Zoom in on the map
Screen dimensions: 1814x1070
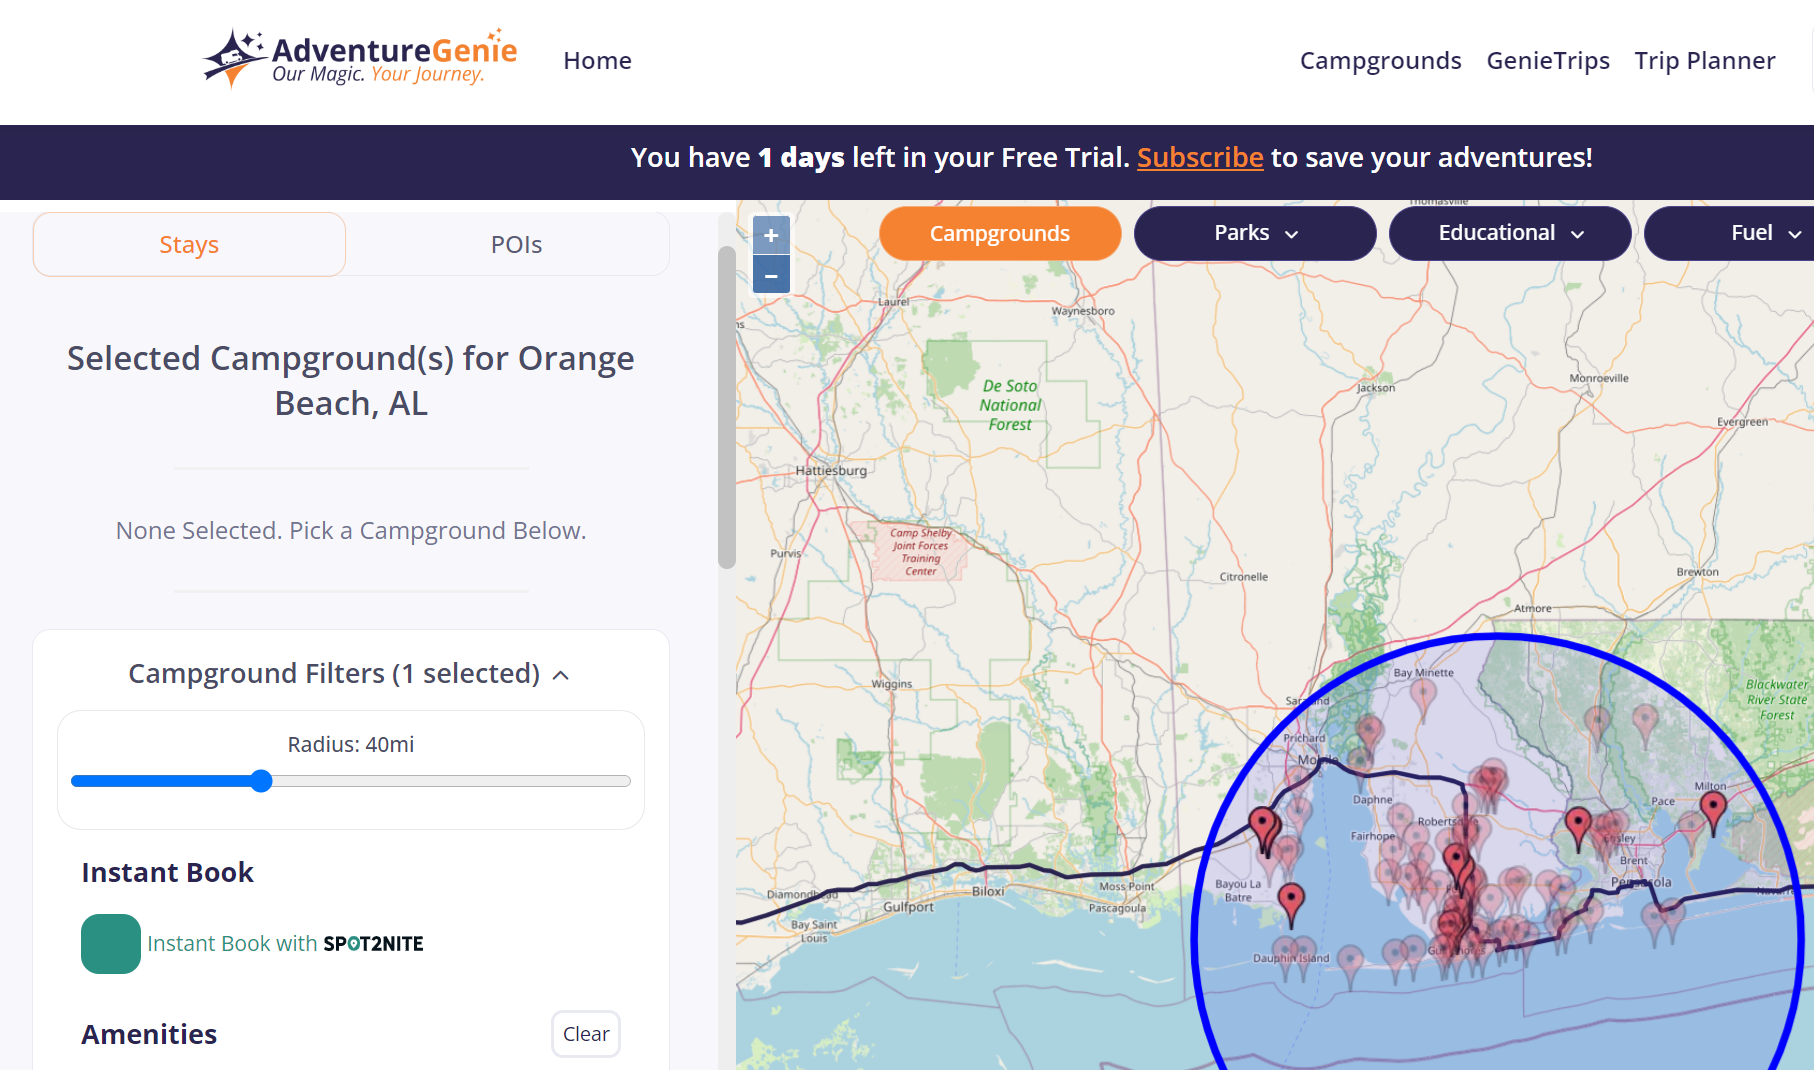[x=771, y=236]
